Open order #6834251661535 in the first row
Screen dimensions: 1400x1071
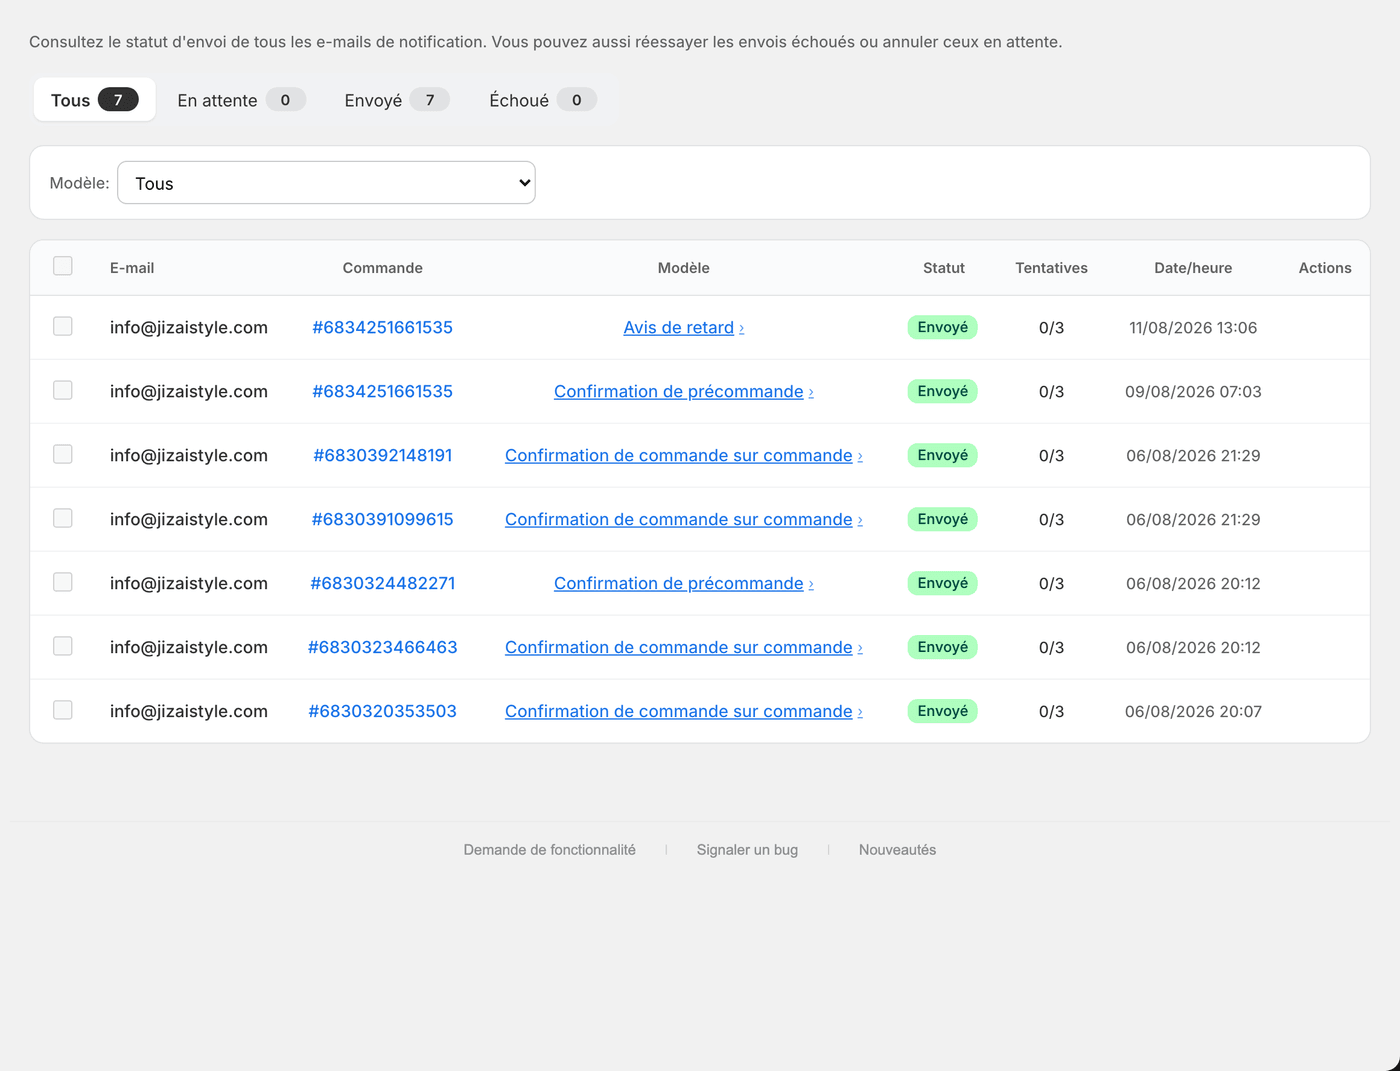pyautogui.click(x=382, y=327)
